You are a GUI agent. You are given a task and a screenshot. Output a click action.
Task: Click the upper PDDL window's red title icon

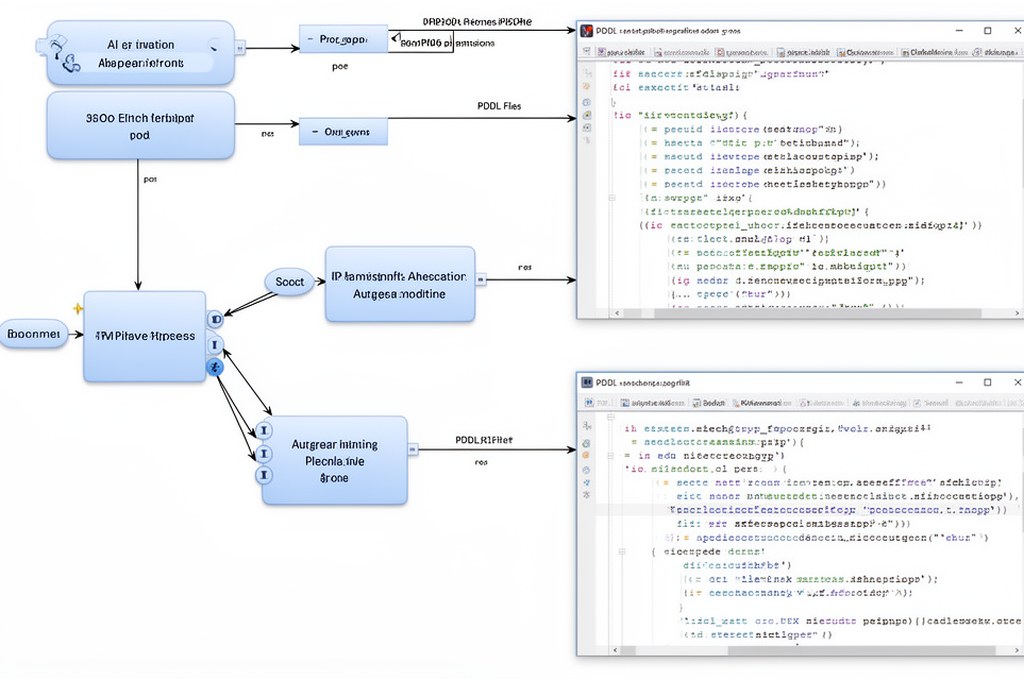(586, 31)
